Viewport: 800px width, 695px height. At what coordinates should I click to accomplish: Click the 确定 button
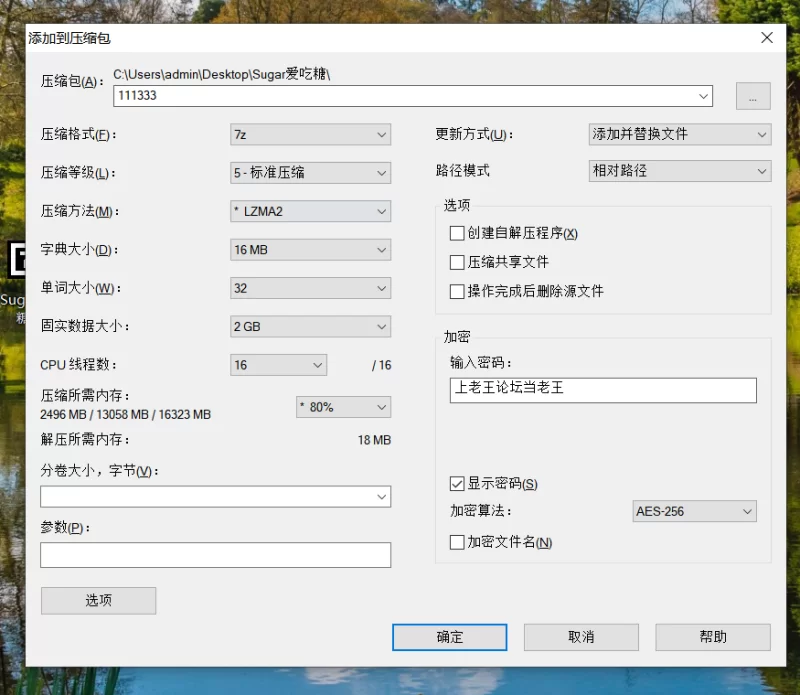449,637
